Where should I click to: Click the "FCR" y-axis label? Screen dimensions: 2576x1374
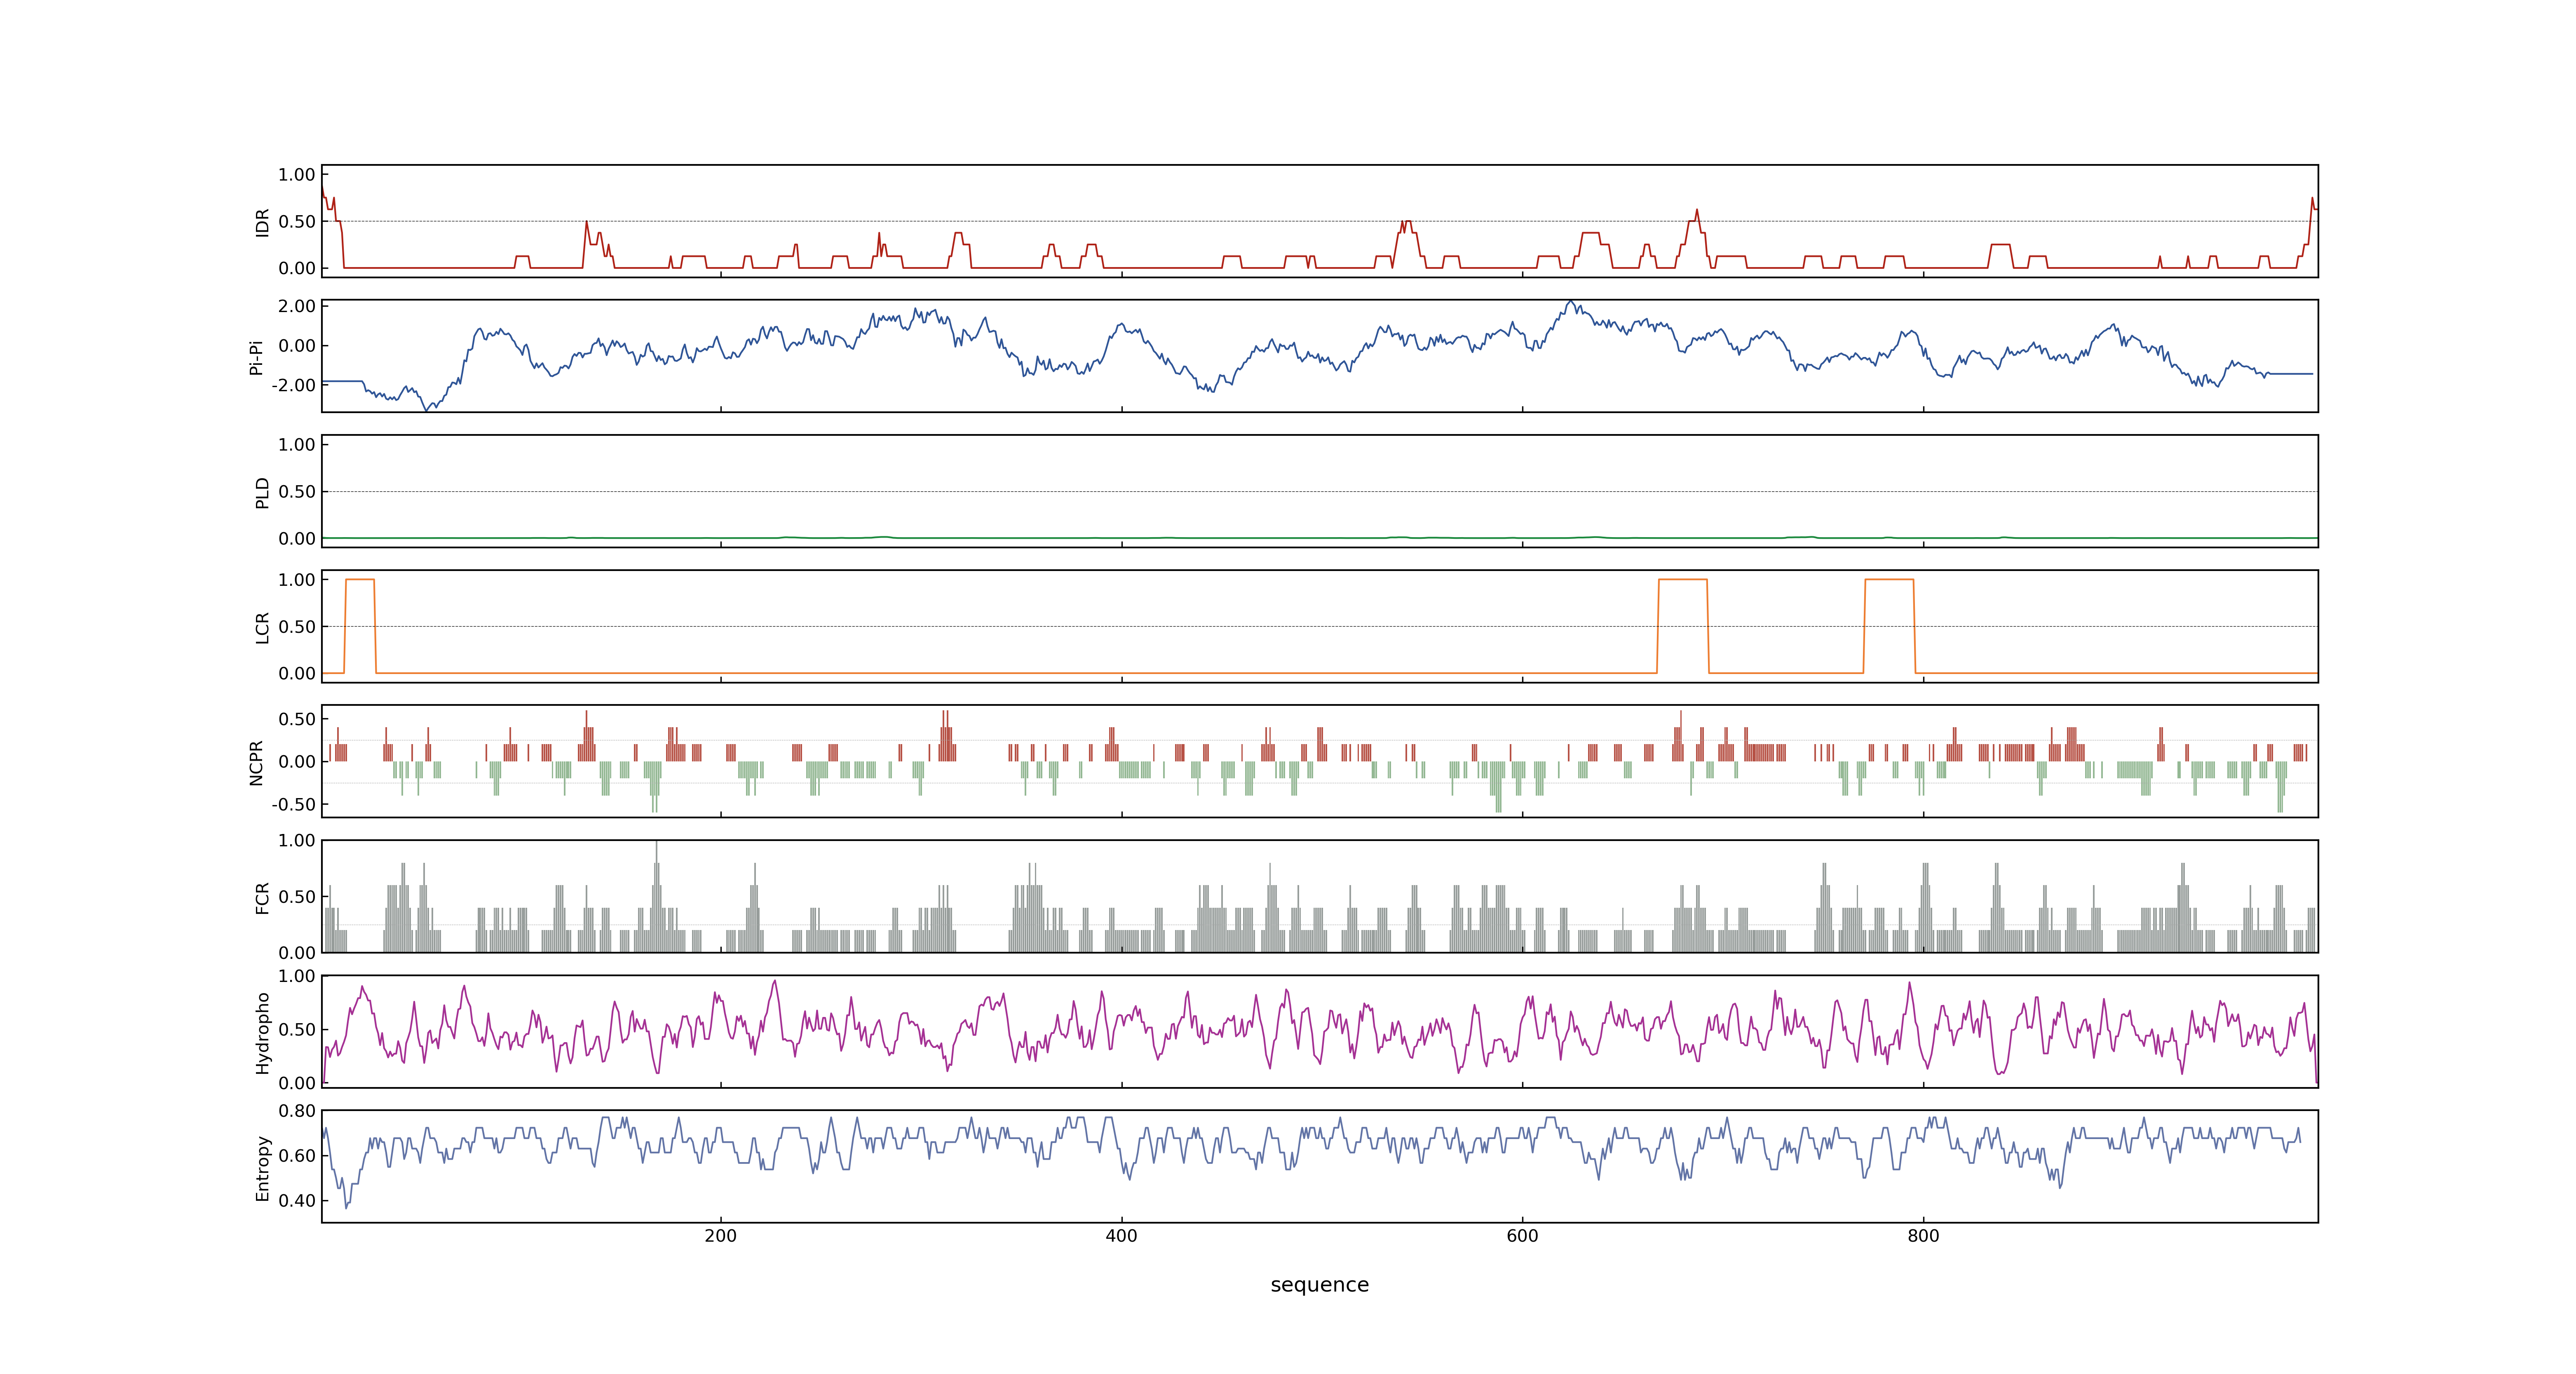coord(263,898)
